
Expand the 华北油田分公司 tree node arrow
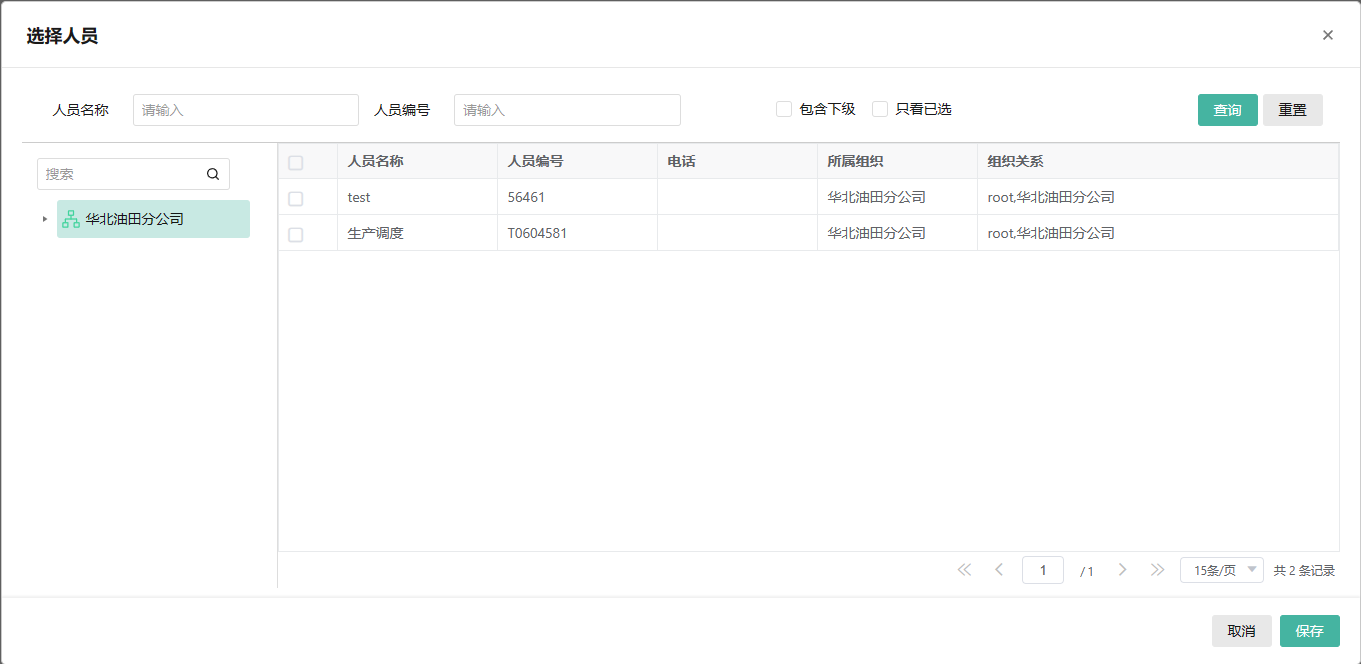[44, 219]
